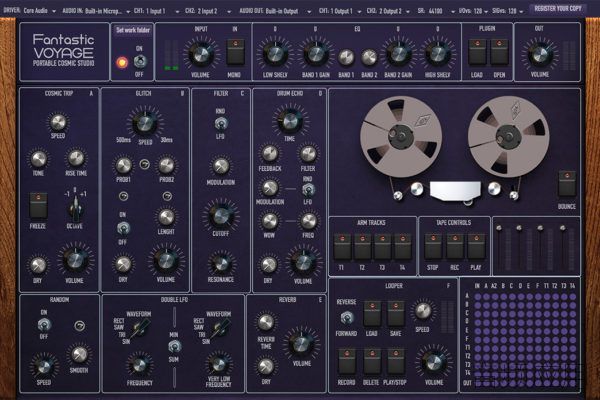The width and height of the screenshot is (600, 400).
Task: Click the PLUGIN LOAD button
Action: 477,51
